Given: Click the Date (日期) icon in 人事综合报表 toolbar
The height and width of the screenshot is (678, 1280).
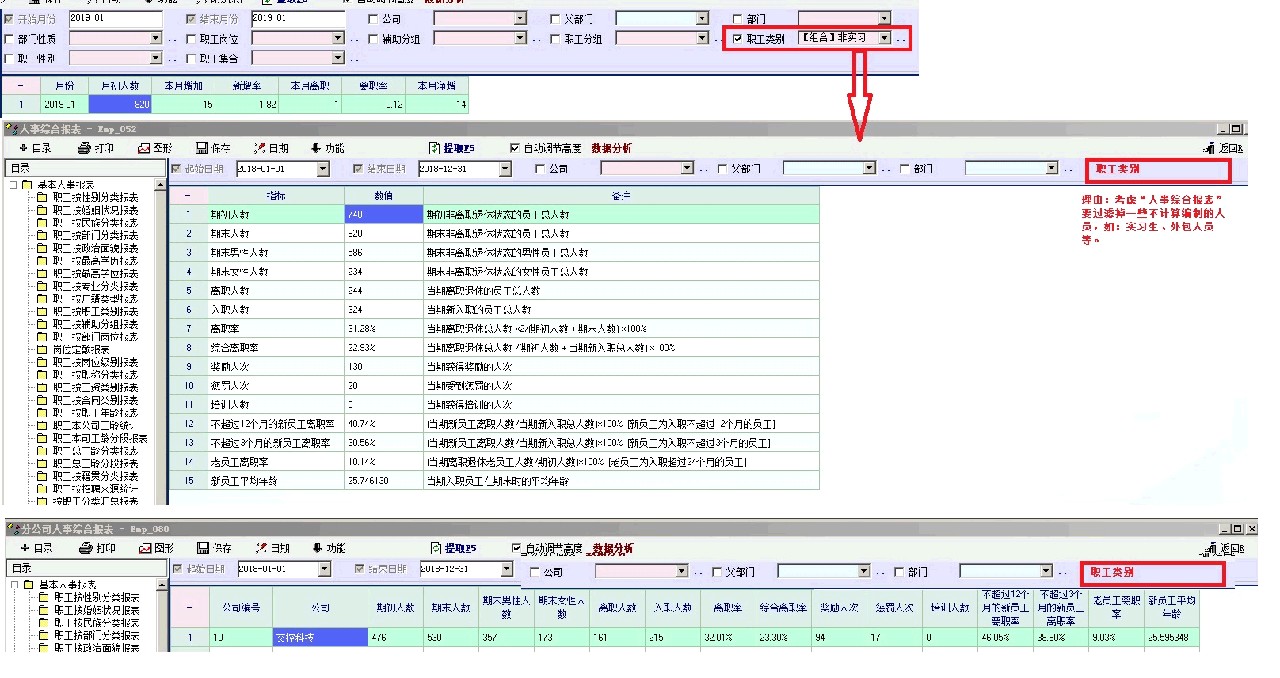Looking at the screenshot, I should click(x=271, y=148).
